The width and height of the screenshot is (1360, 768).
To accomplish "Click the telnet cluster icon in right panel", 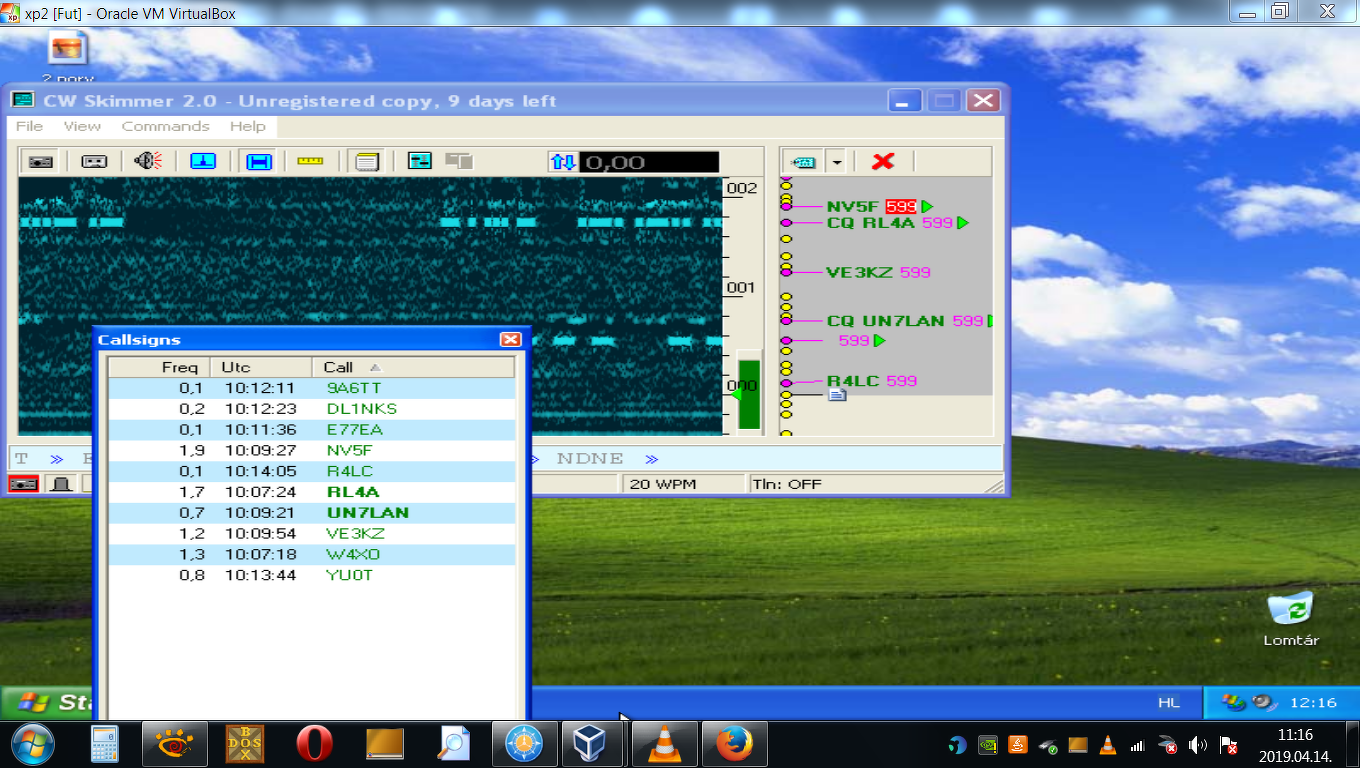I will [803, 162].
